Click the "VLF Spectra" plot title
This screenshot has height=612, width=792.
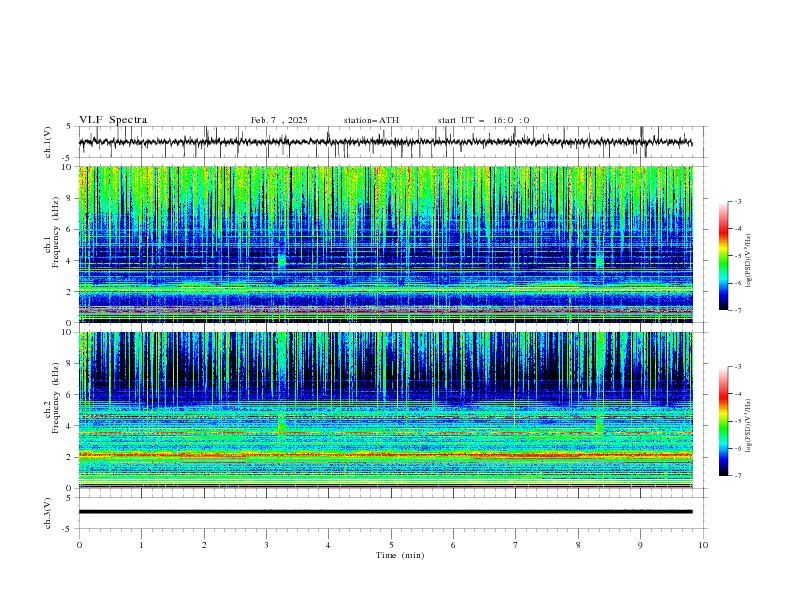click(x=113, y=120)
